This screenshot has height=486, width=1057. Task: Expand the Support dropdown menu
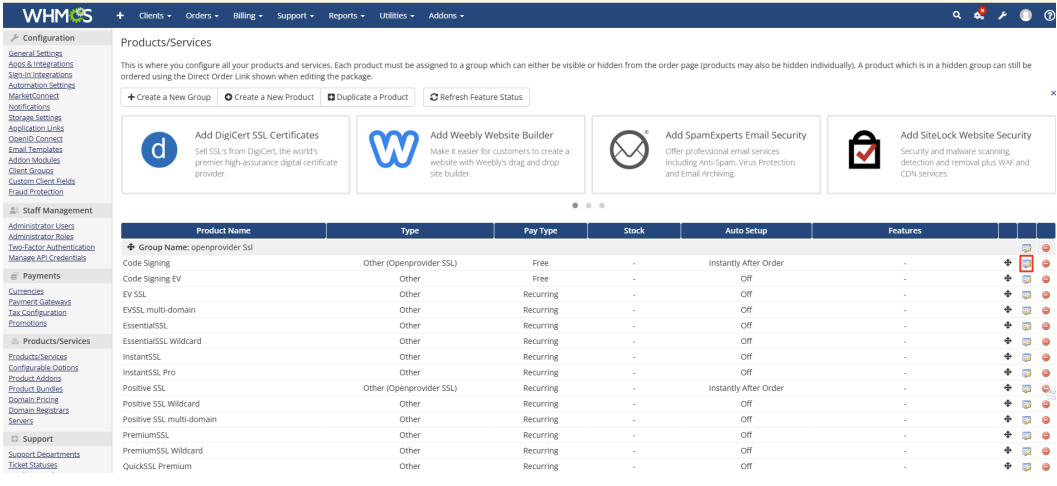pyautogui.click(x=297, y=16)
